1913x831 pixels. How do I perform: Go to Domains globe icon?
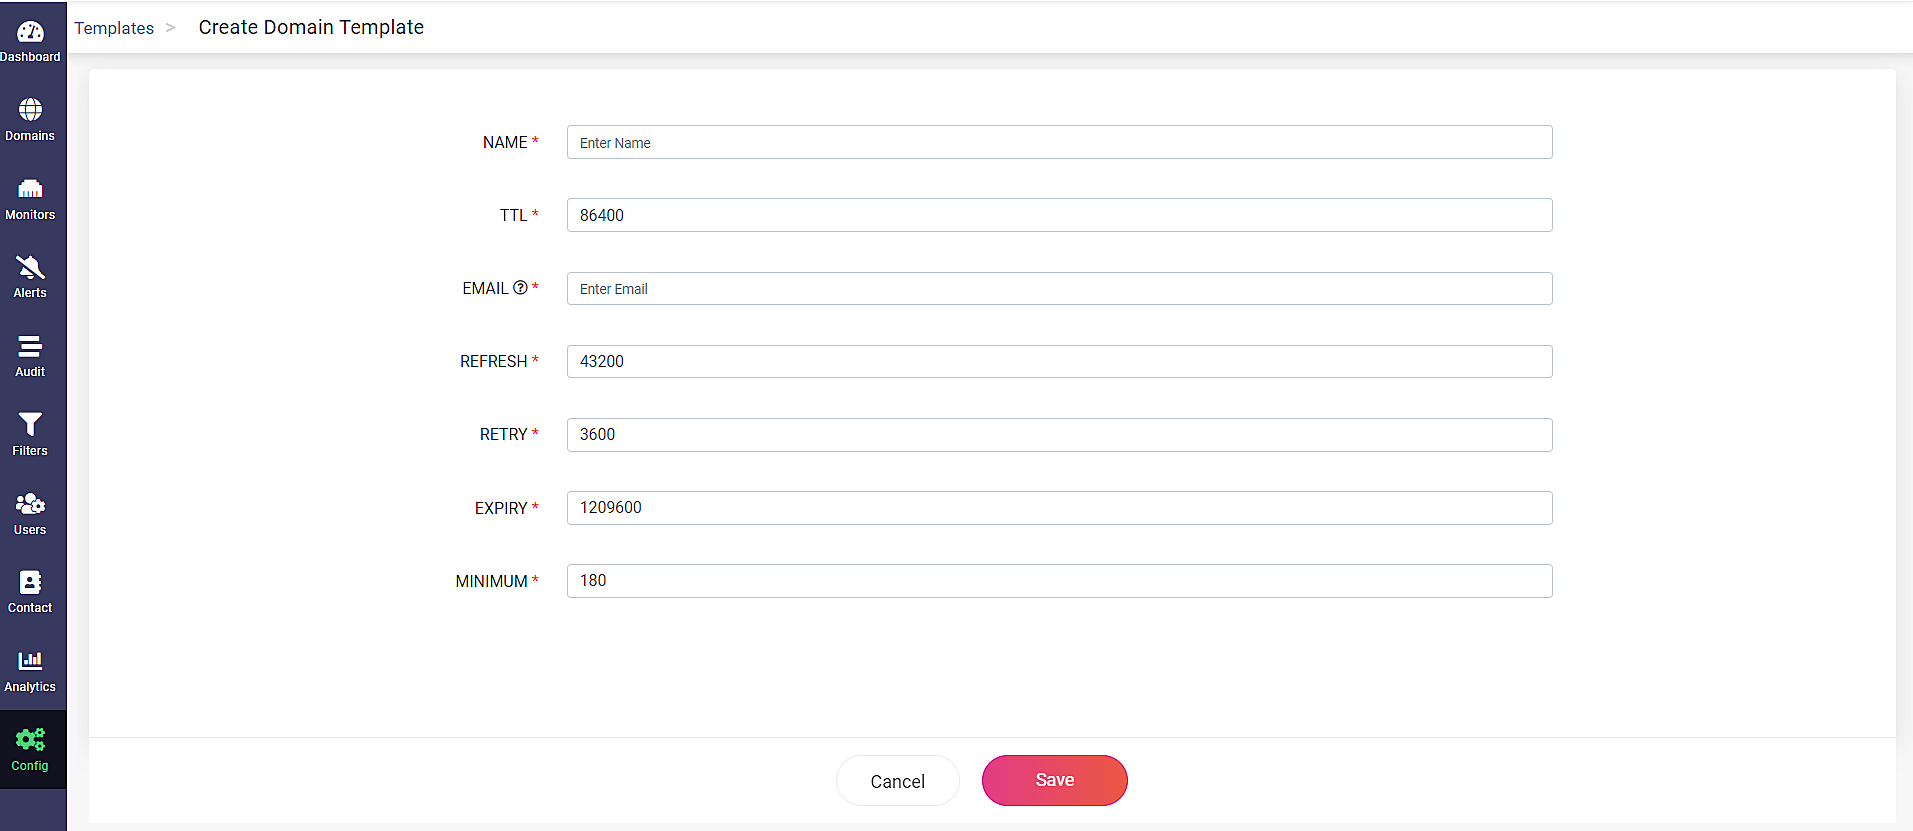pyautogui.click(x=30, y=110)
